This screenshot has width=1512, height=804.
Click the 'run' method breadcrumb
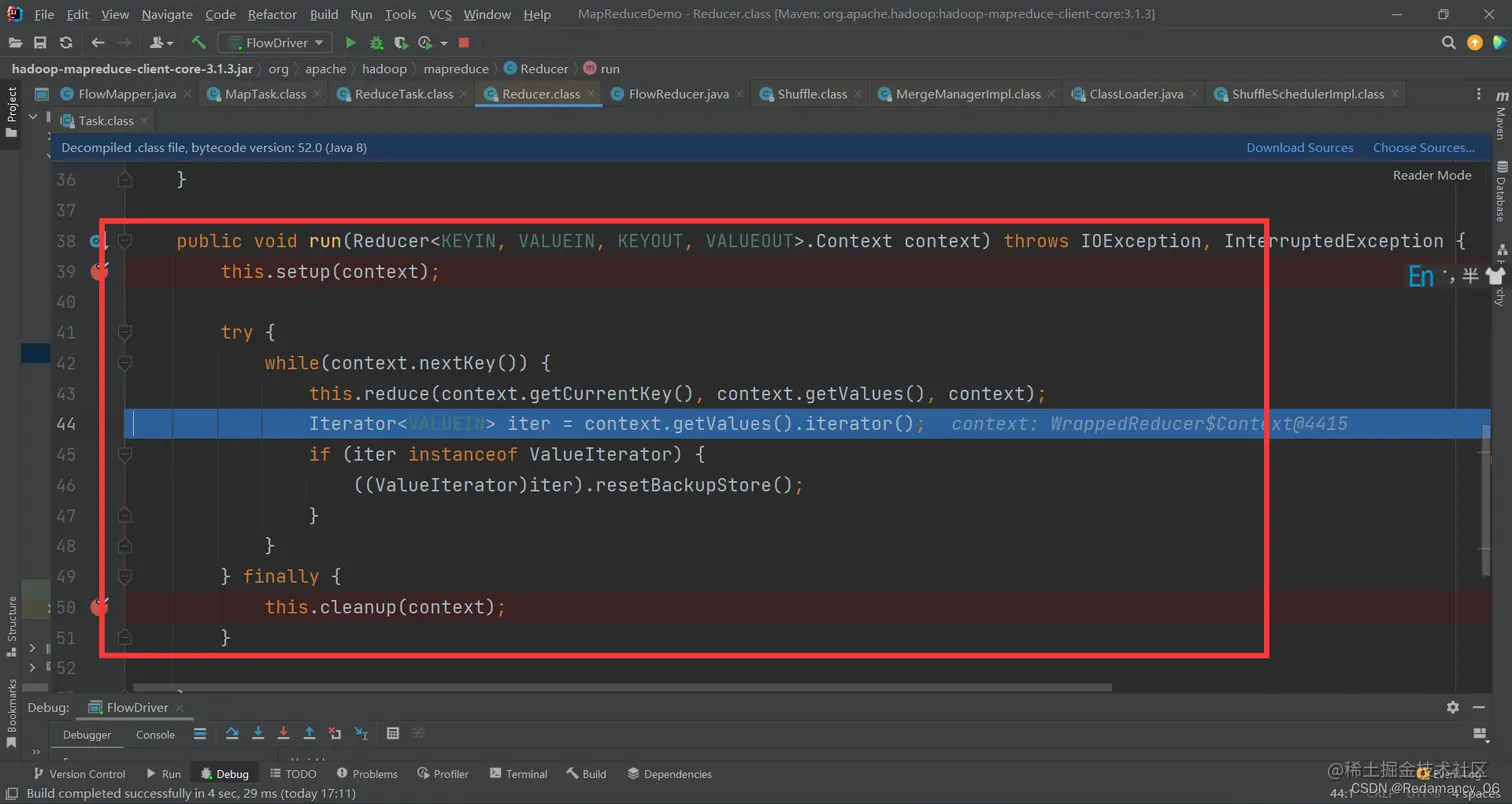(x=601, y=69)
